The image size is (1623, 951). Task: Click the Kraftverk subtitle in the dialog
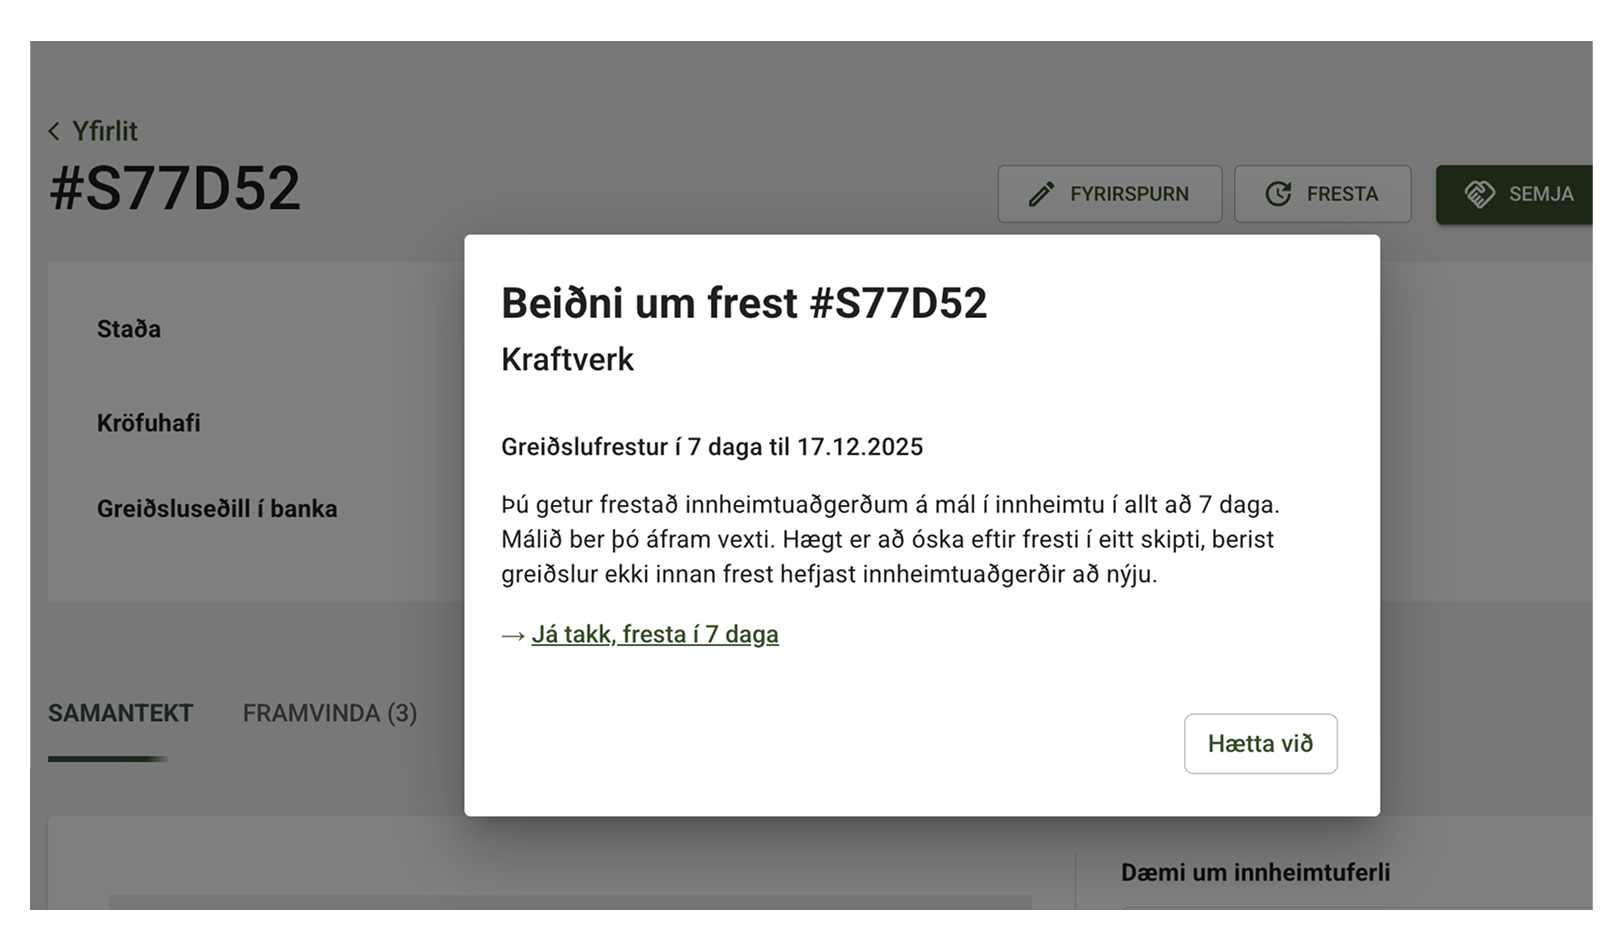(x=567, y=360)
